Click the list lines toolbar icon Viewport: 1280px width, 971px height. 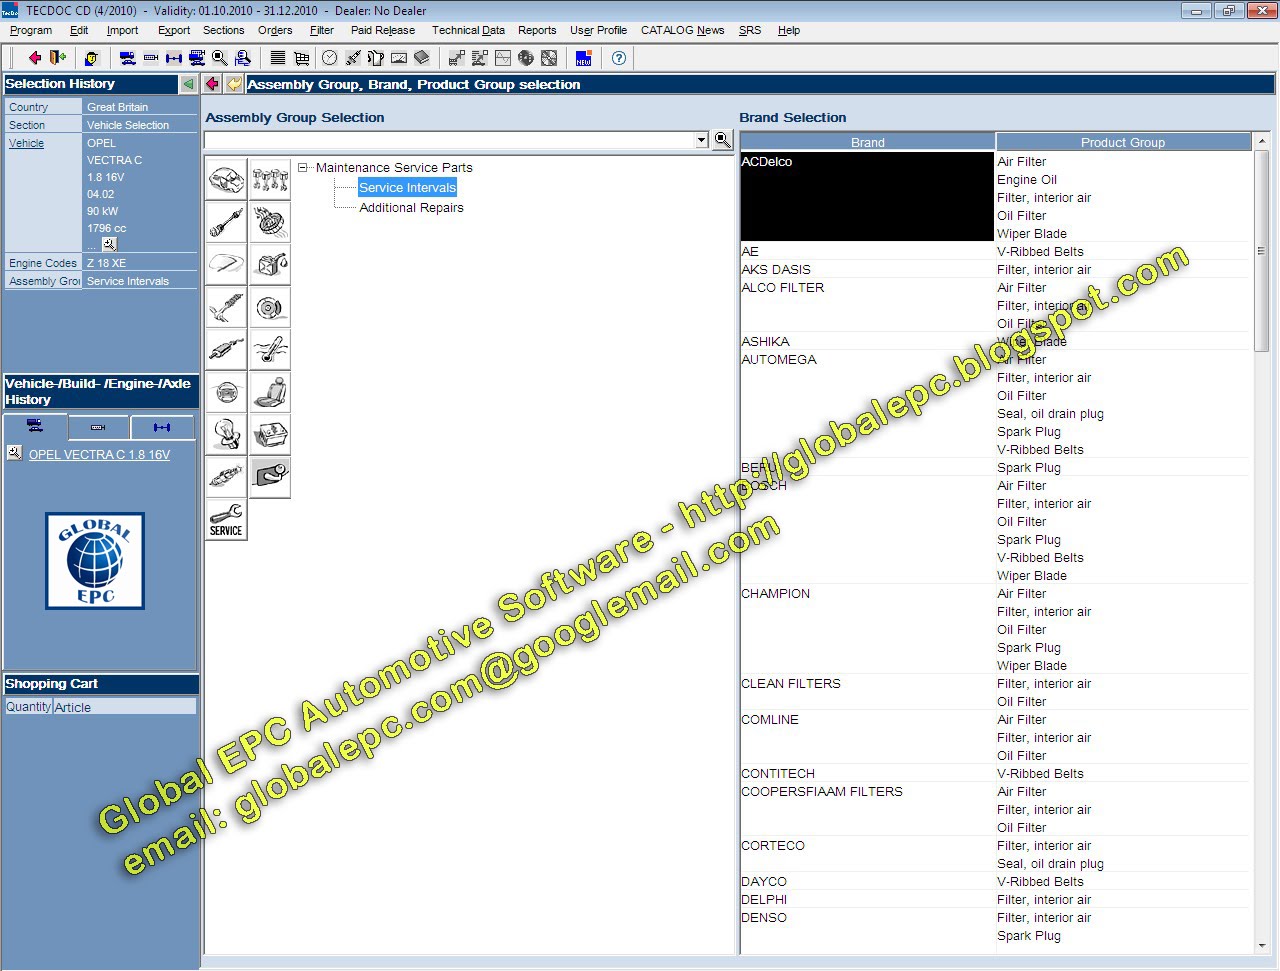278,58
